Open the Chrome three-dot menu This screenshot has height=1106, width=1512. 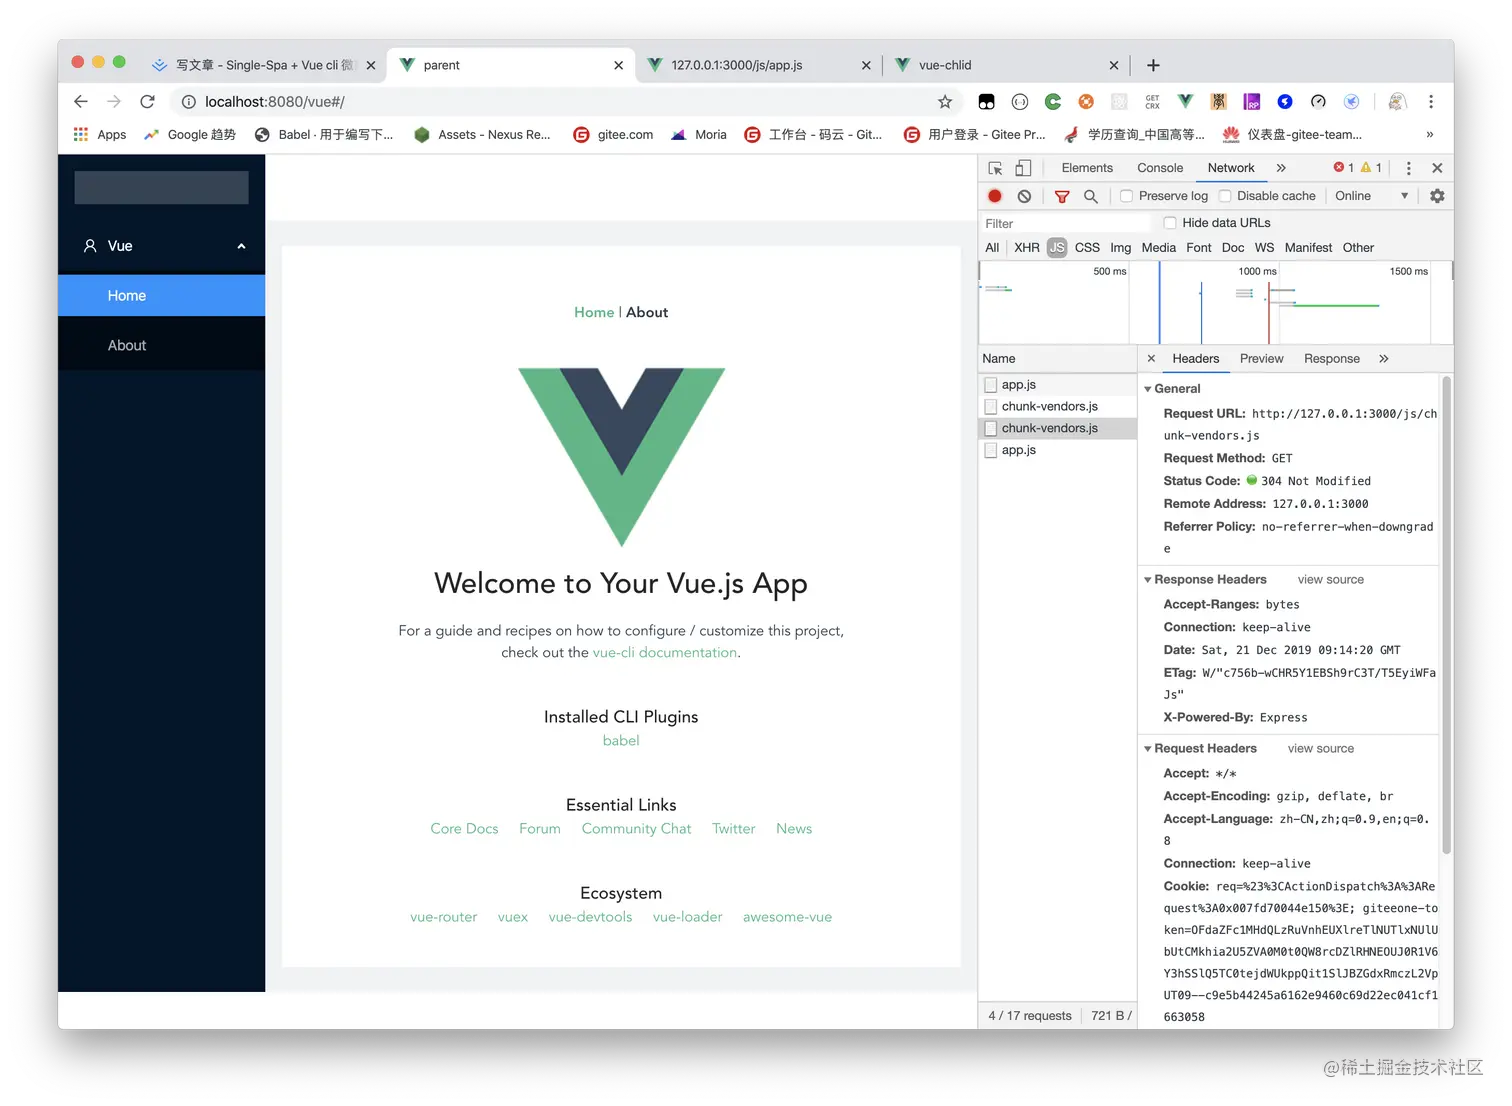coord(1431,101)
